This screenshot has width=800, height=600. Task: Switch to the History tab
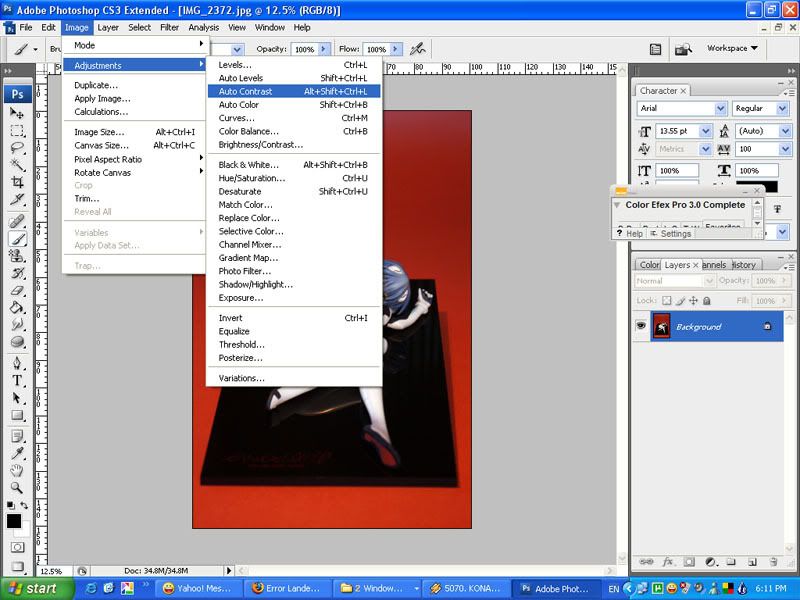pyautogui.click(x=743, y=265)
